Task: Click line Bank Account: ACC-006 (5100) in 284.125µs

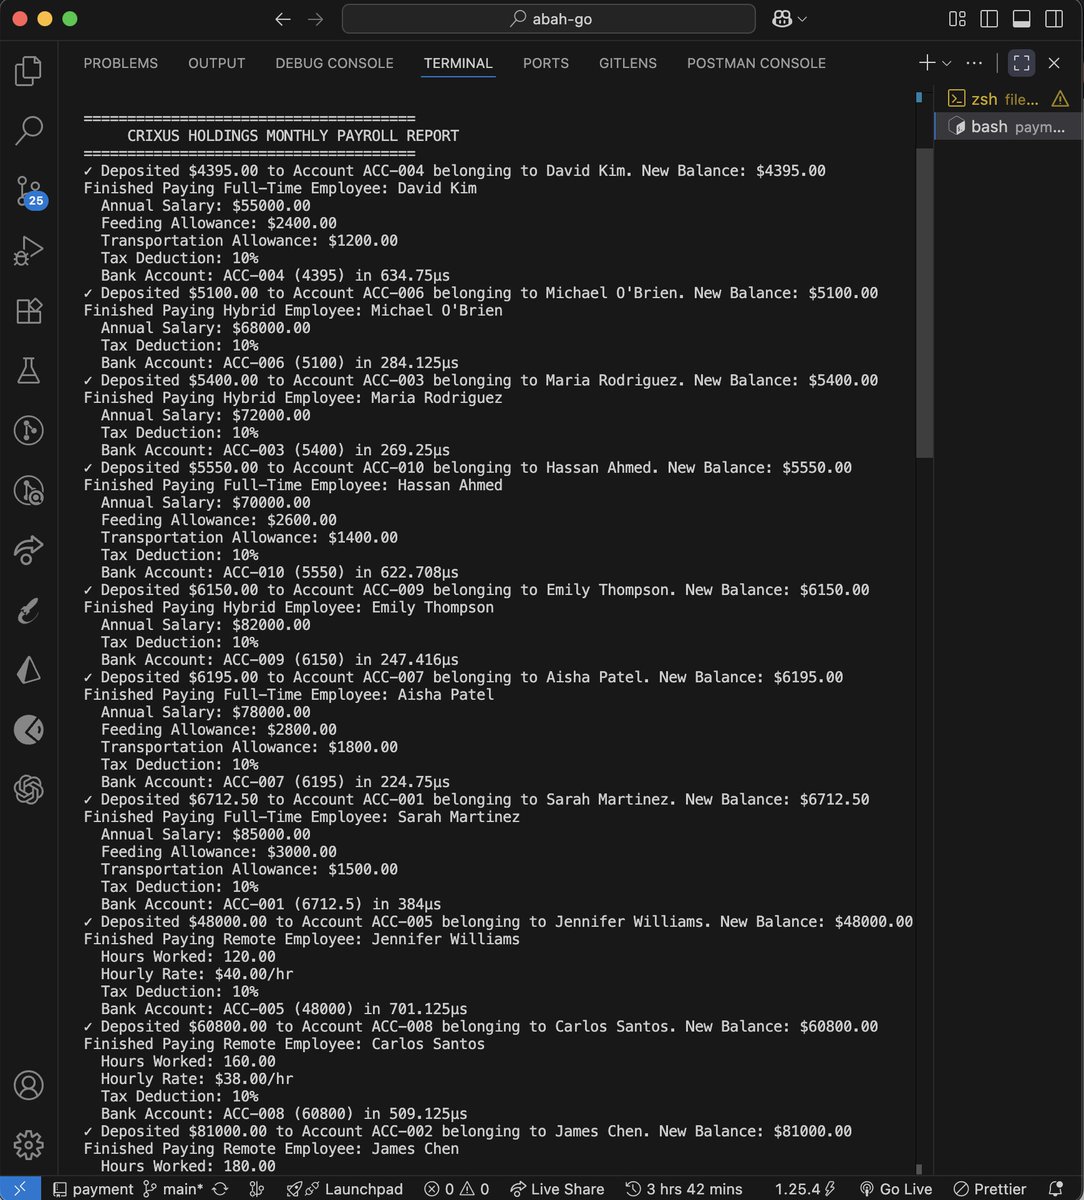Action: [x=280, y=363]
